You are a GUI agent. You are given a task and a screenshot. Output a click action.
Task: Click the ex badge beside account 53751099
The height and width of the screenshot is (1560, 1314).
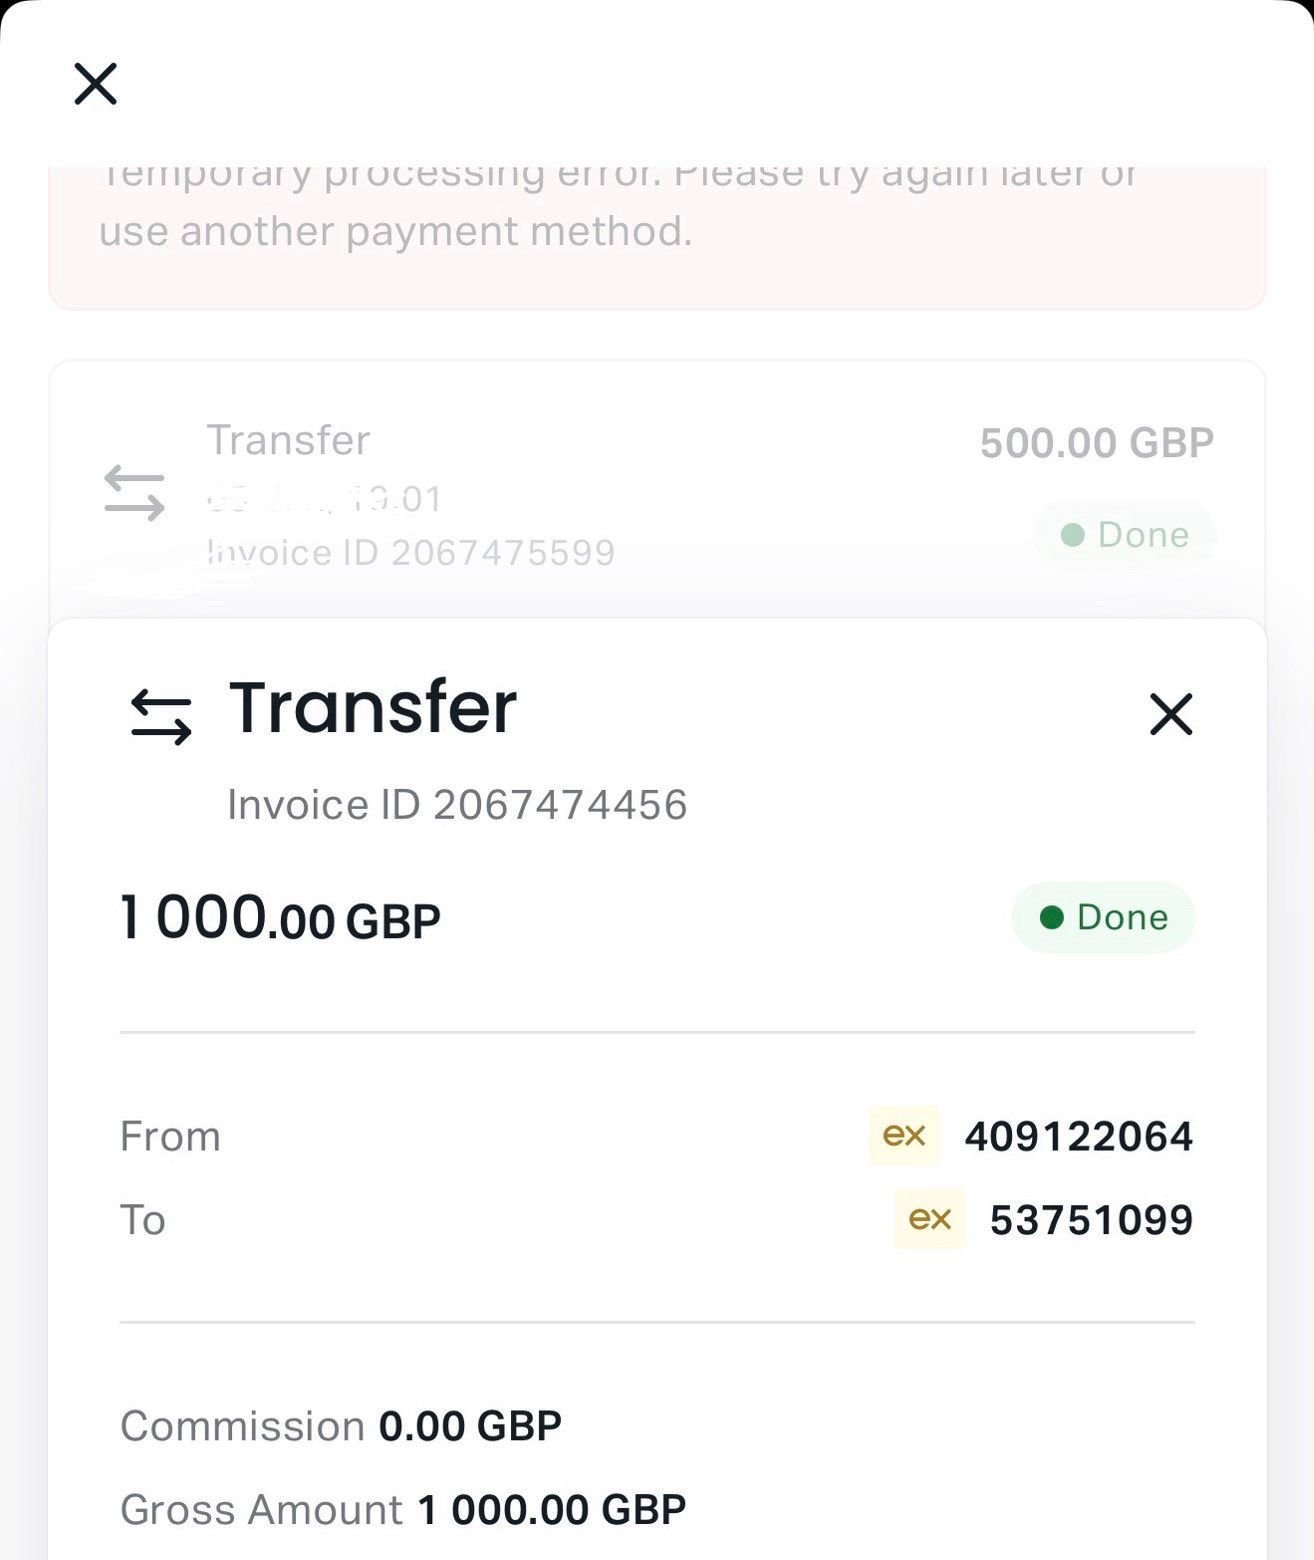(930, 1219)
